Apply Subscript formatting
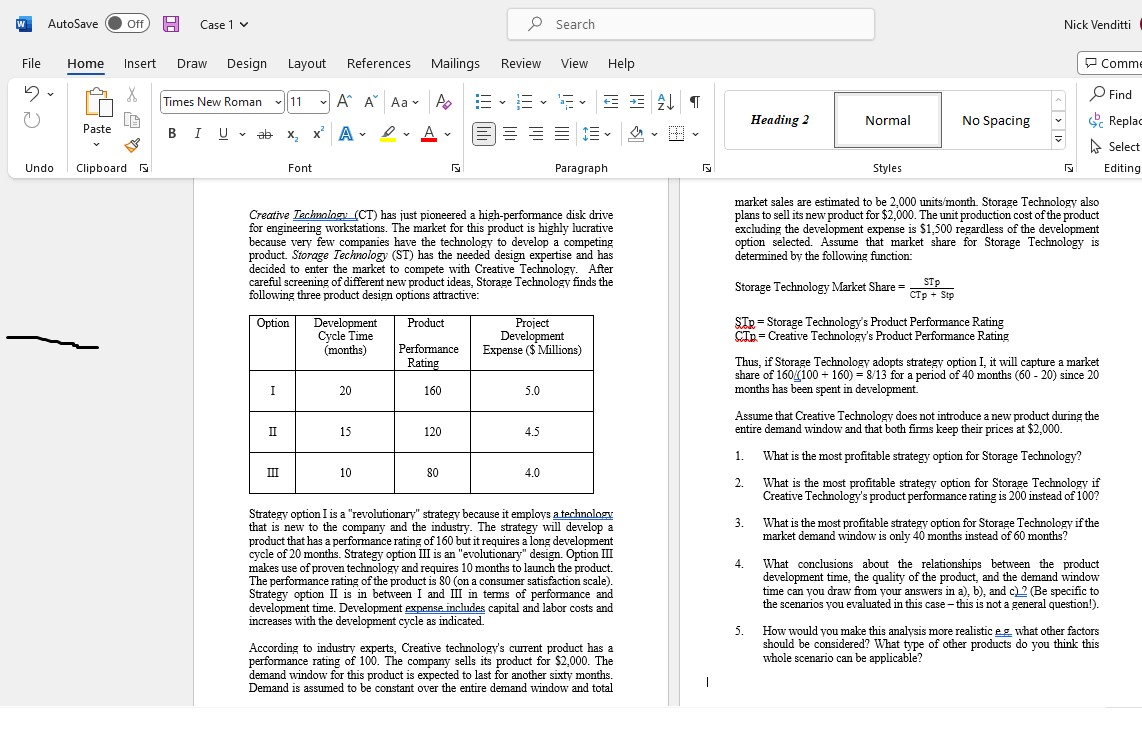 pos(291,132)
